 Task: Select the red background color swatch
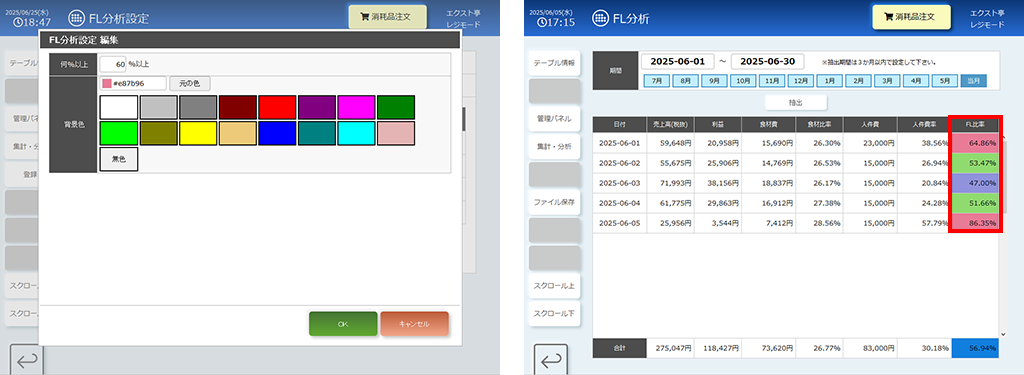(x=278, y=107)
